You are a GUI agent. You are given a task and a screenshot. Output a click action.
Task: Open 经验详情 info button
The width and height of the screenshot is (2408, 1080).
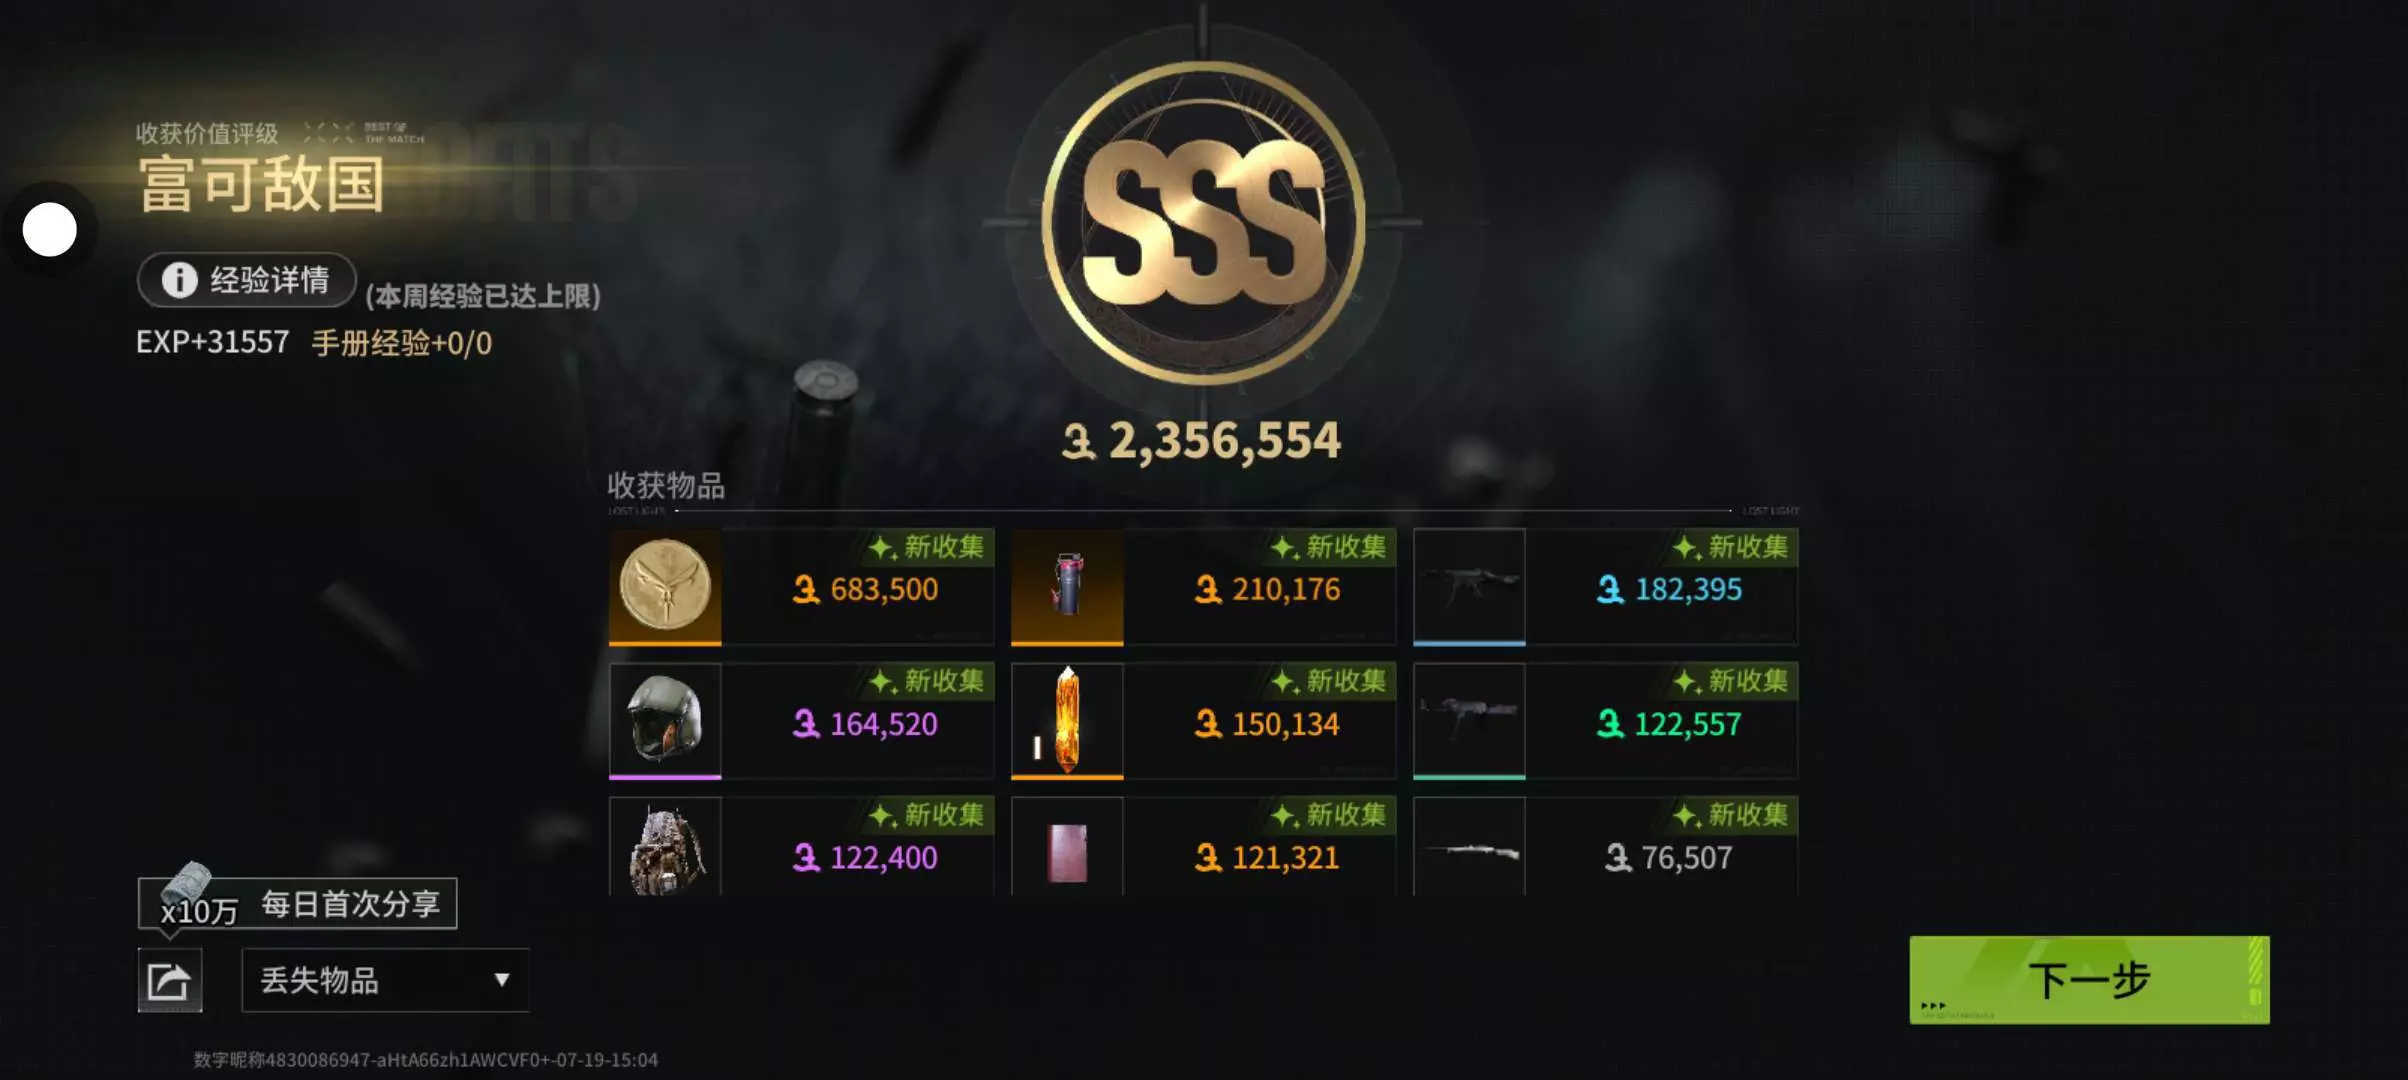coord(247,280)
